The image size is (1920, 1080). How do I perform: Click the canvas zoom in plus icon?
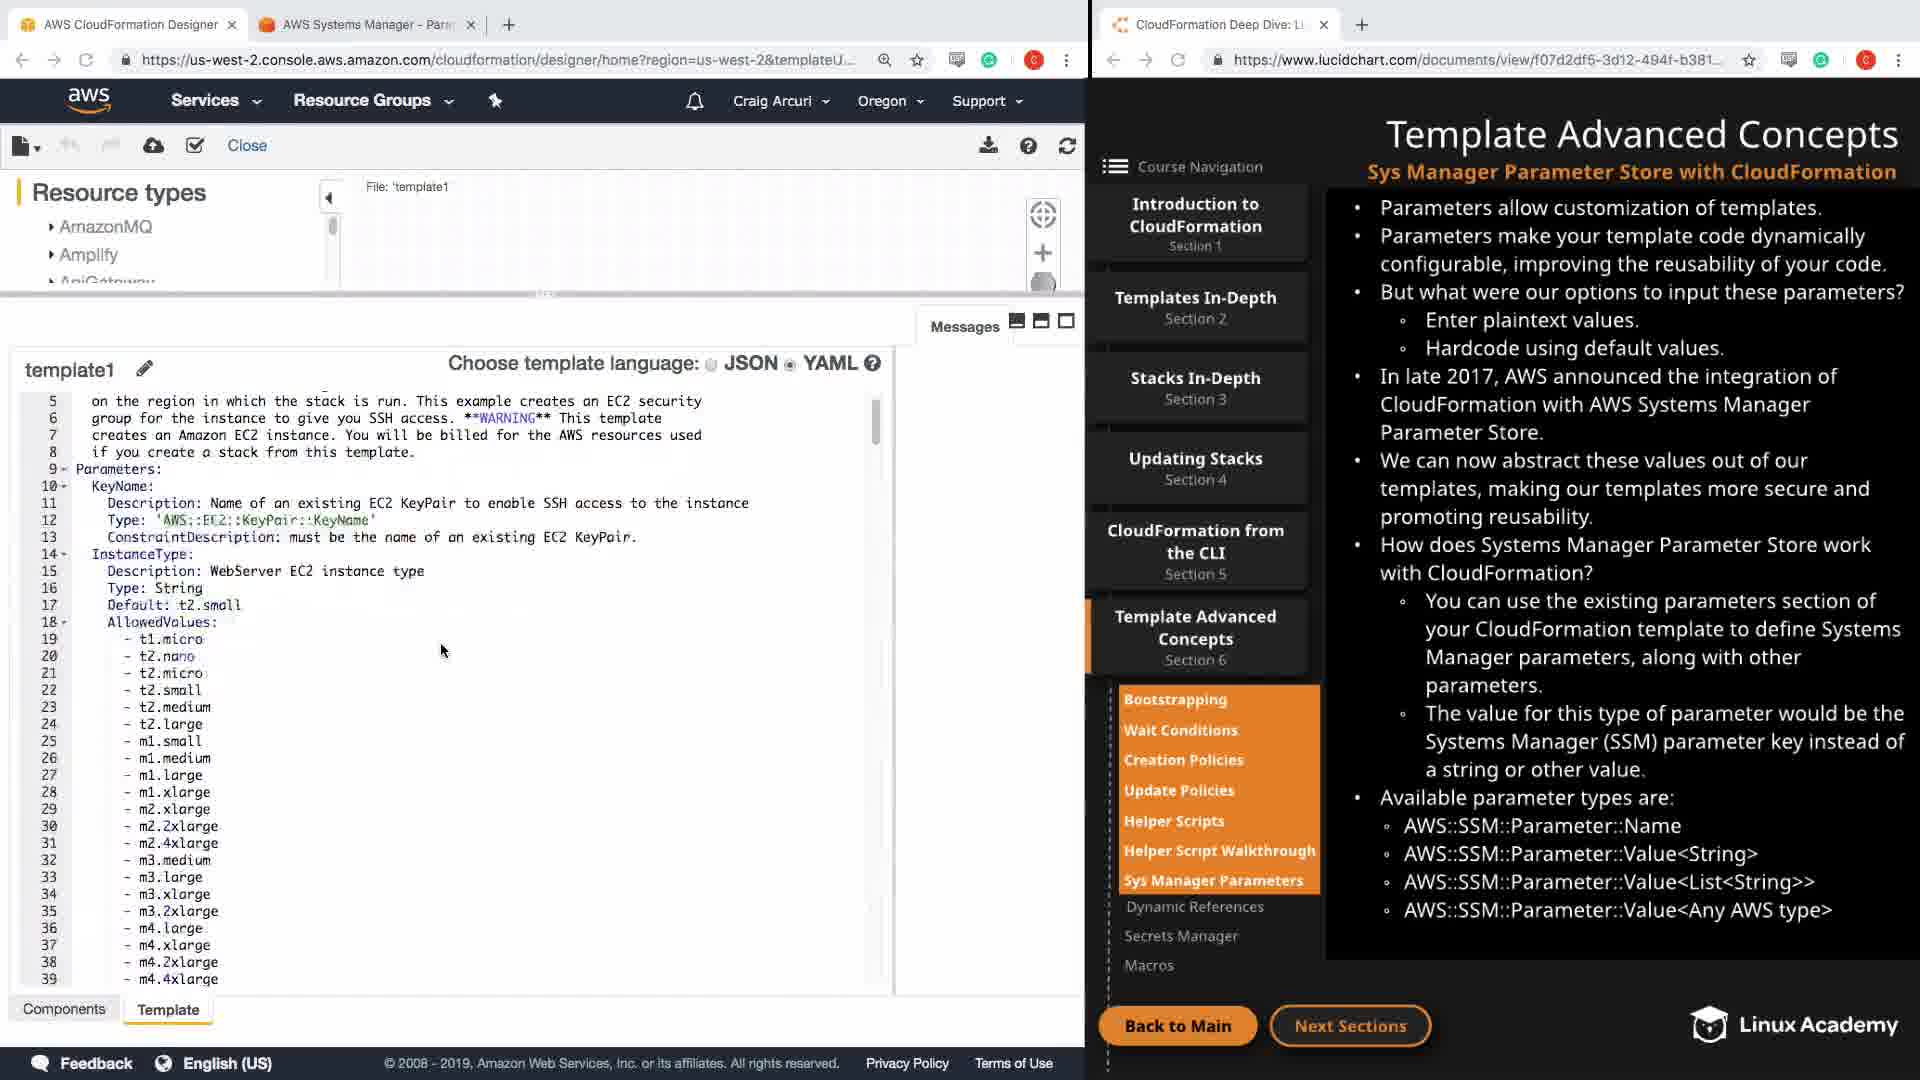pyautogui.click(x=1043, y=253)
